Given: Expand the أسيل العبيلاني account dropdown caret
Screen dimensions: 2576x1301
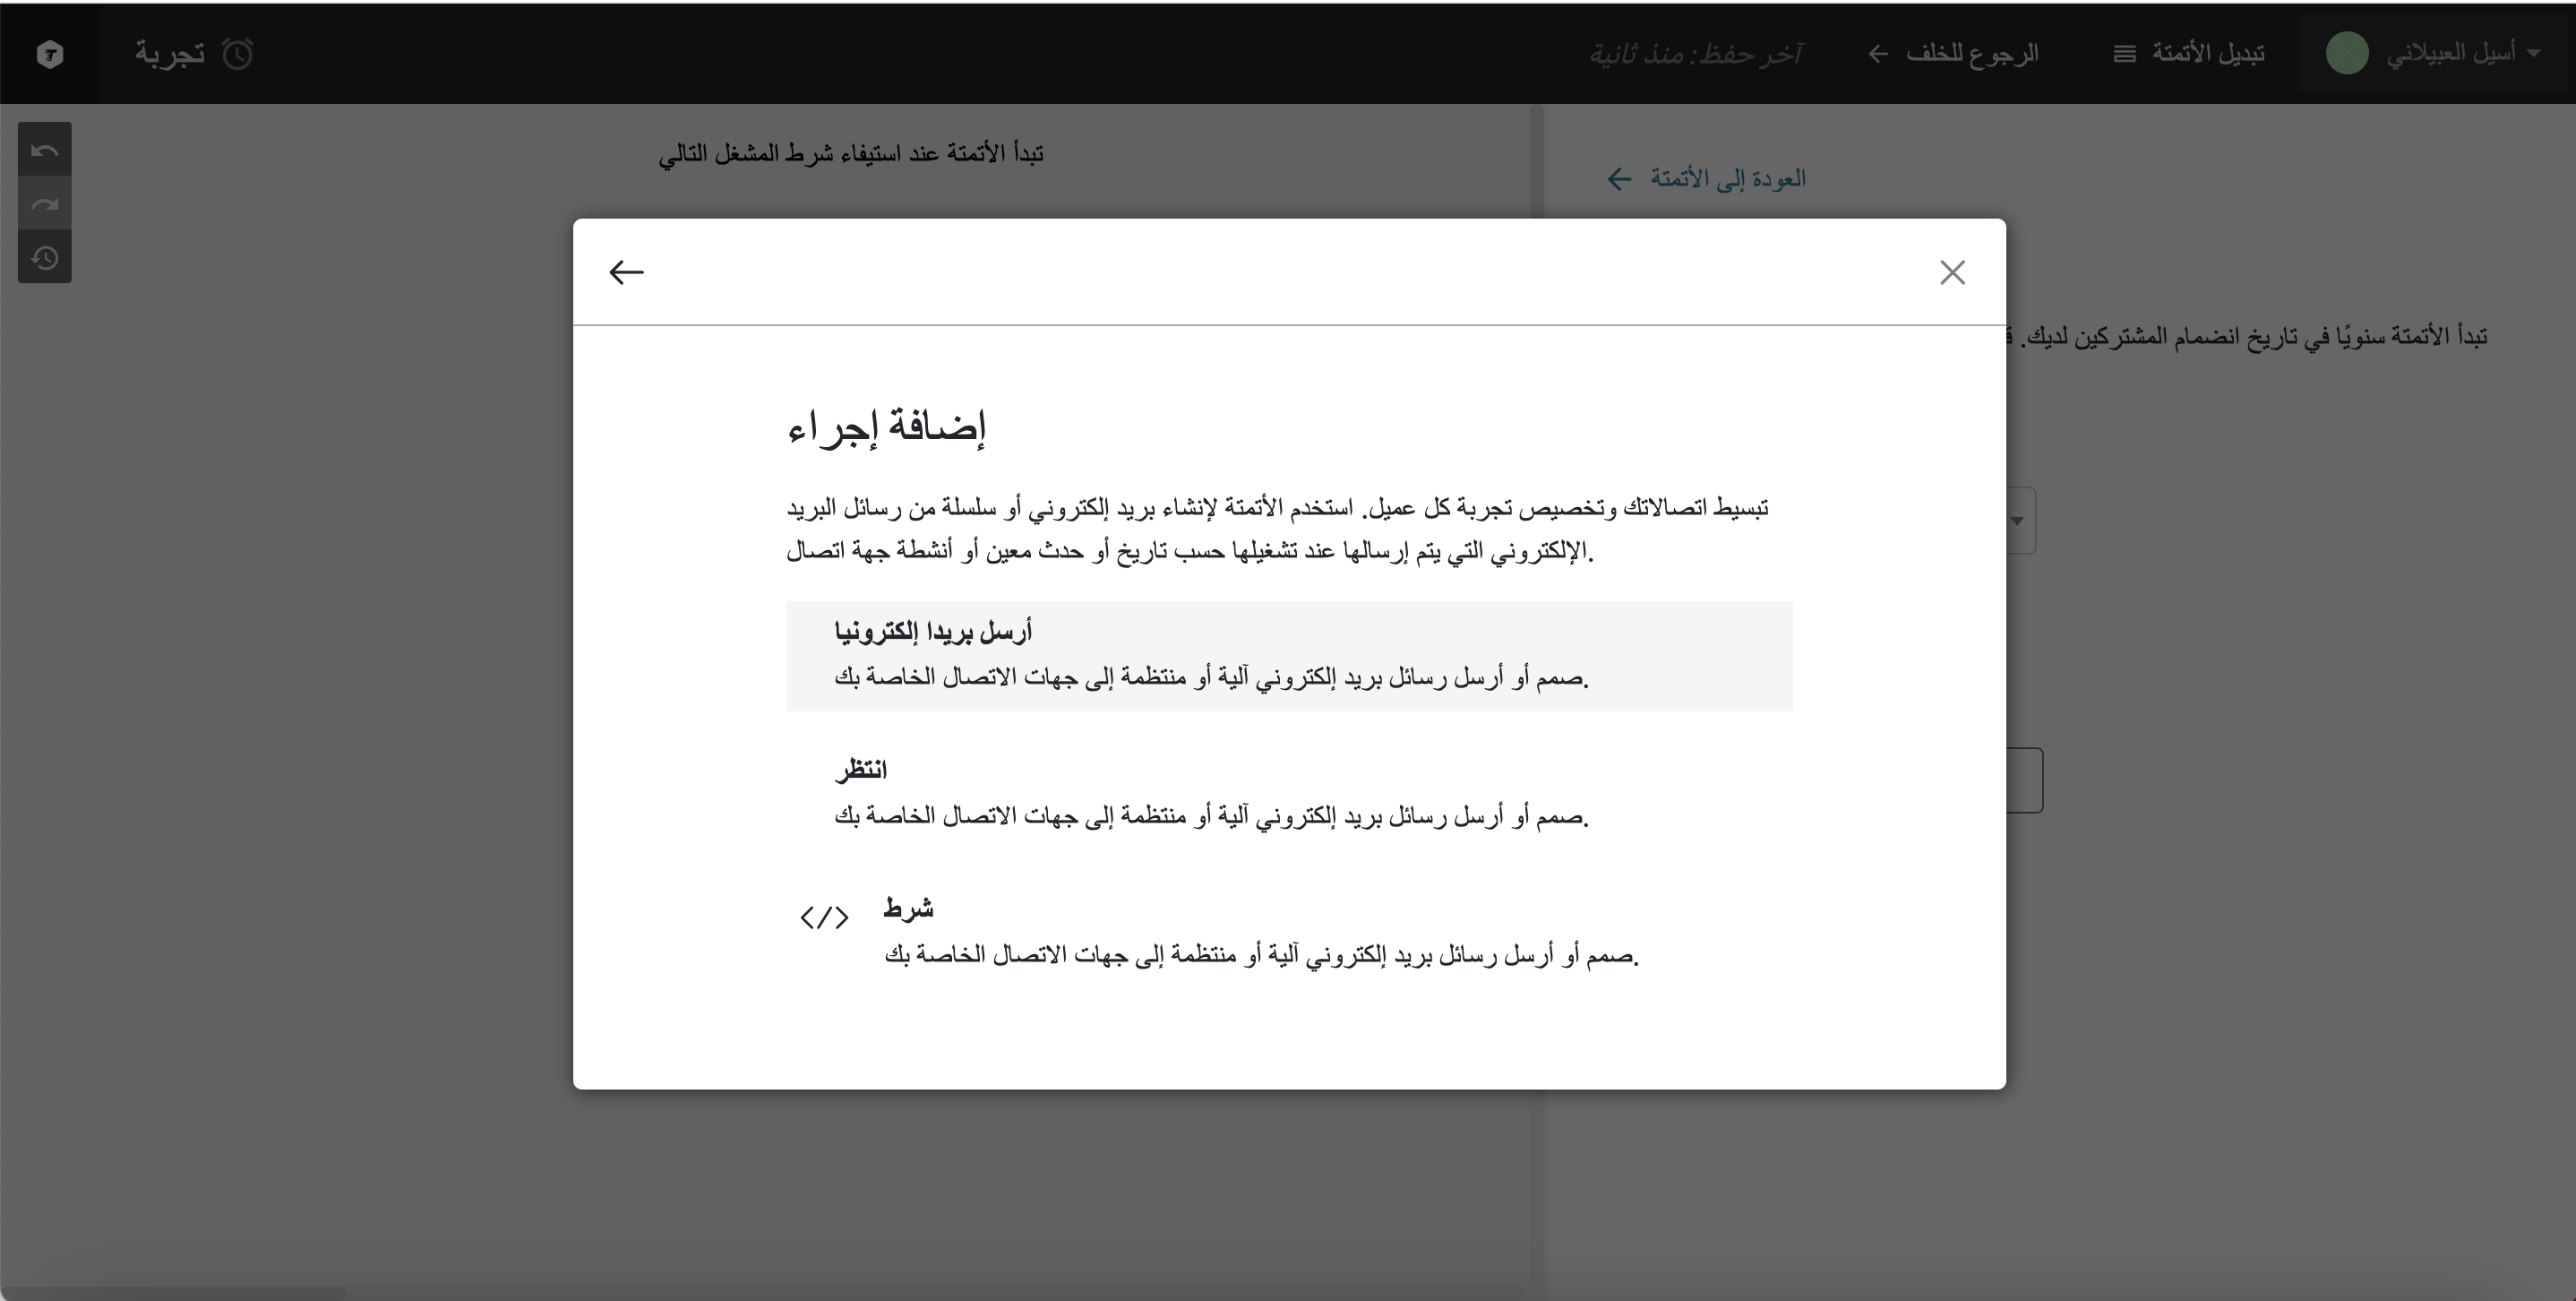Looking at the screenshot, I should 2533,53.
